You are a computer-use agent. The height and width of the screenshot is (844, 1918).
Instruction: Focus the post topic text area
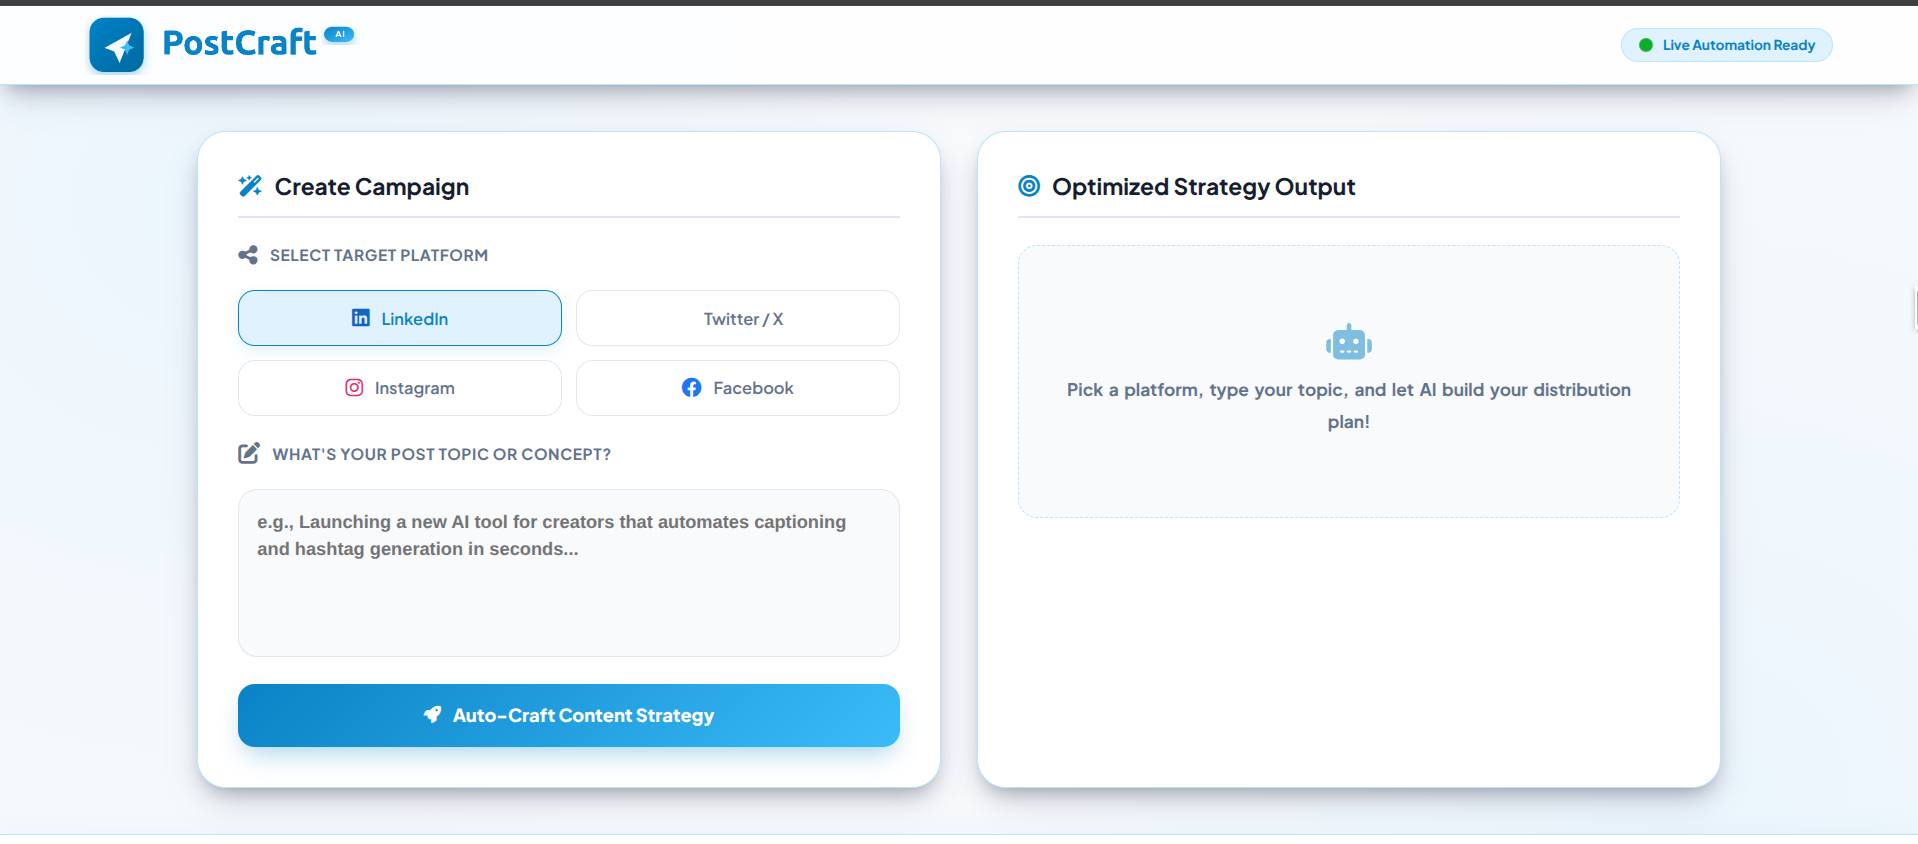coord(569,573)
